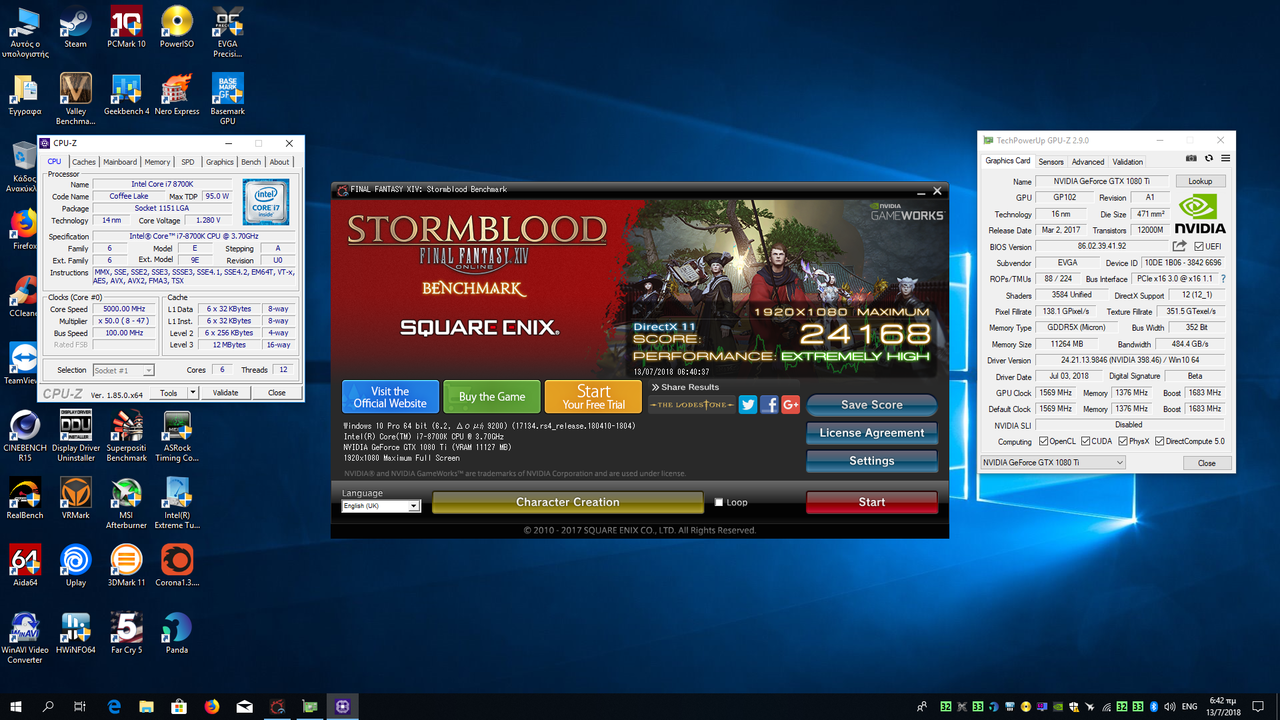Open GPU-Z Validation tab
Viewport: 1280px width, 720px height.
point(1128,161)
